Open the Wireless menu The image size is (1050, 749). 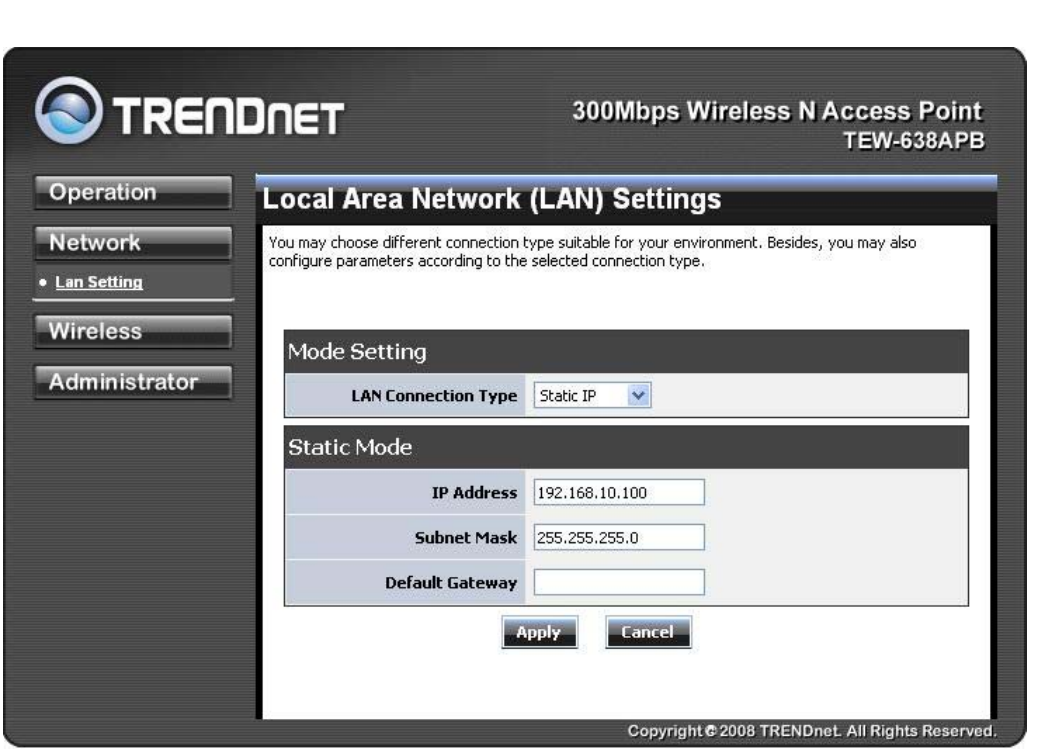tap(133, 331)
